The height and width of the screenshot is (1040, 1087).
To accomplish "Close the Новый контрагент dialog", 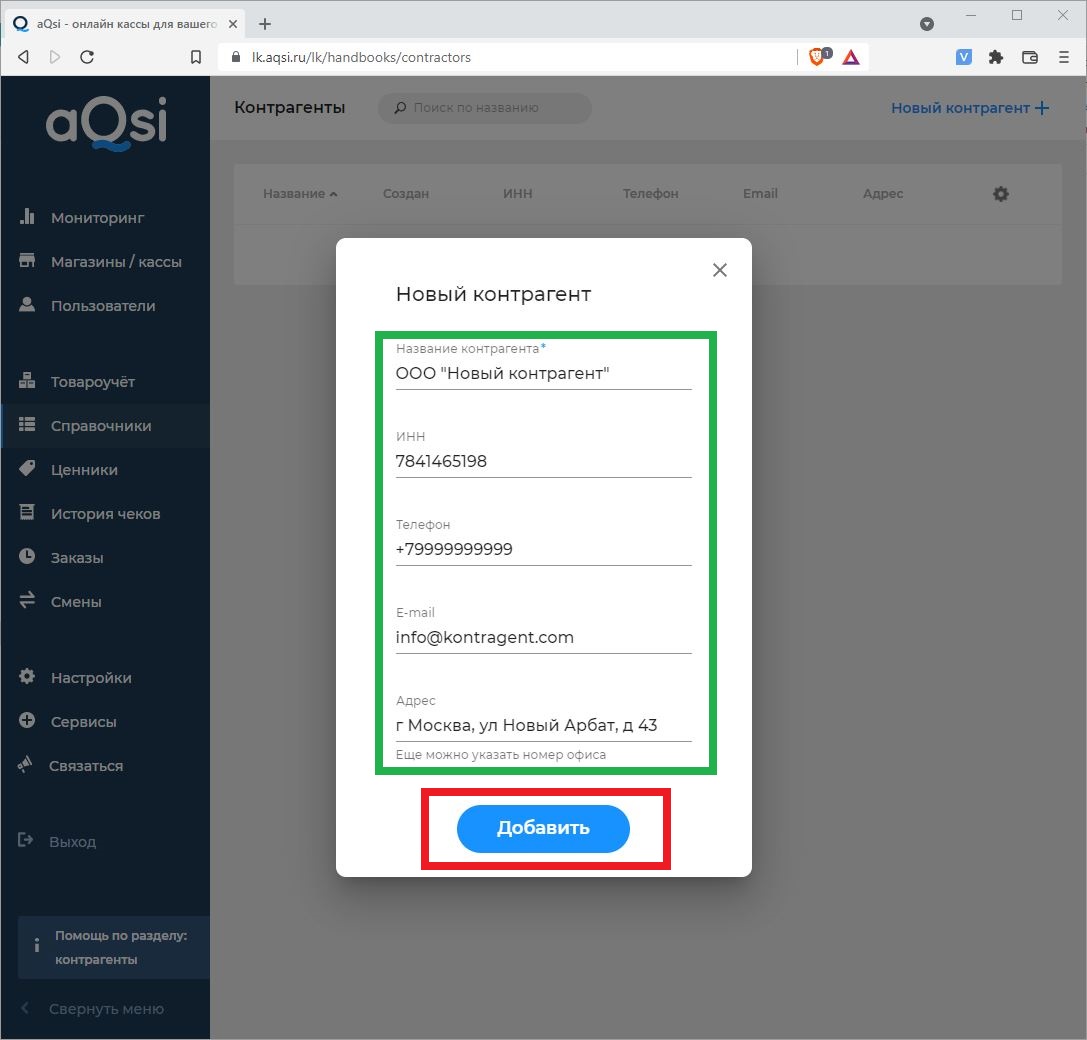I will click(719, 270).
